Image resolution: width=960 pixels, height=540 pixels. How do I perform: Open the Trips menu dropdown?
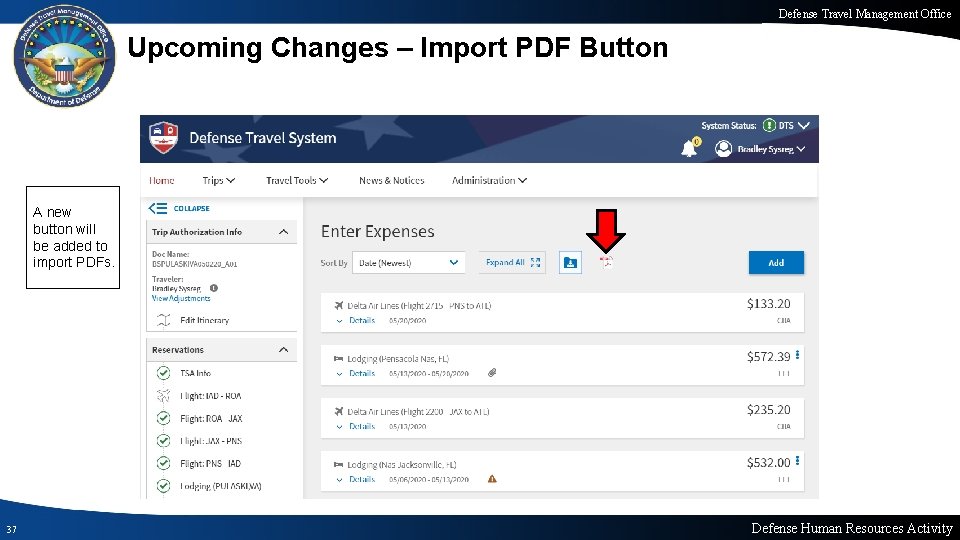(x=219, y=180)
